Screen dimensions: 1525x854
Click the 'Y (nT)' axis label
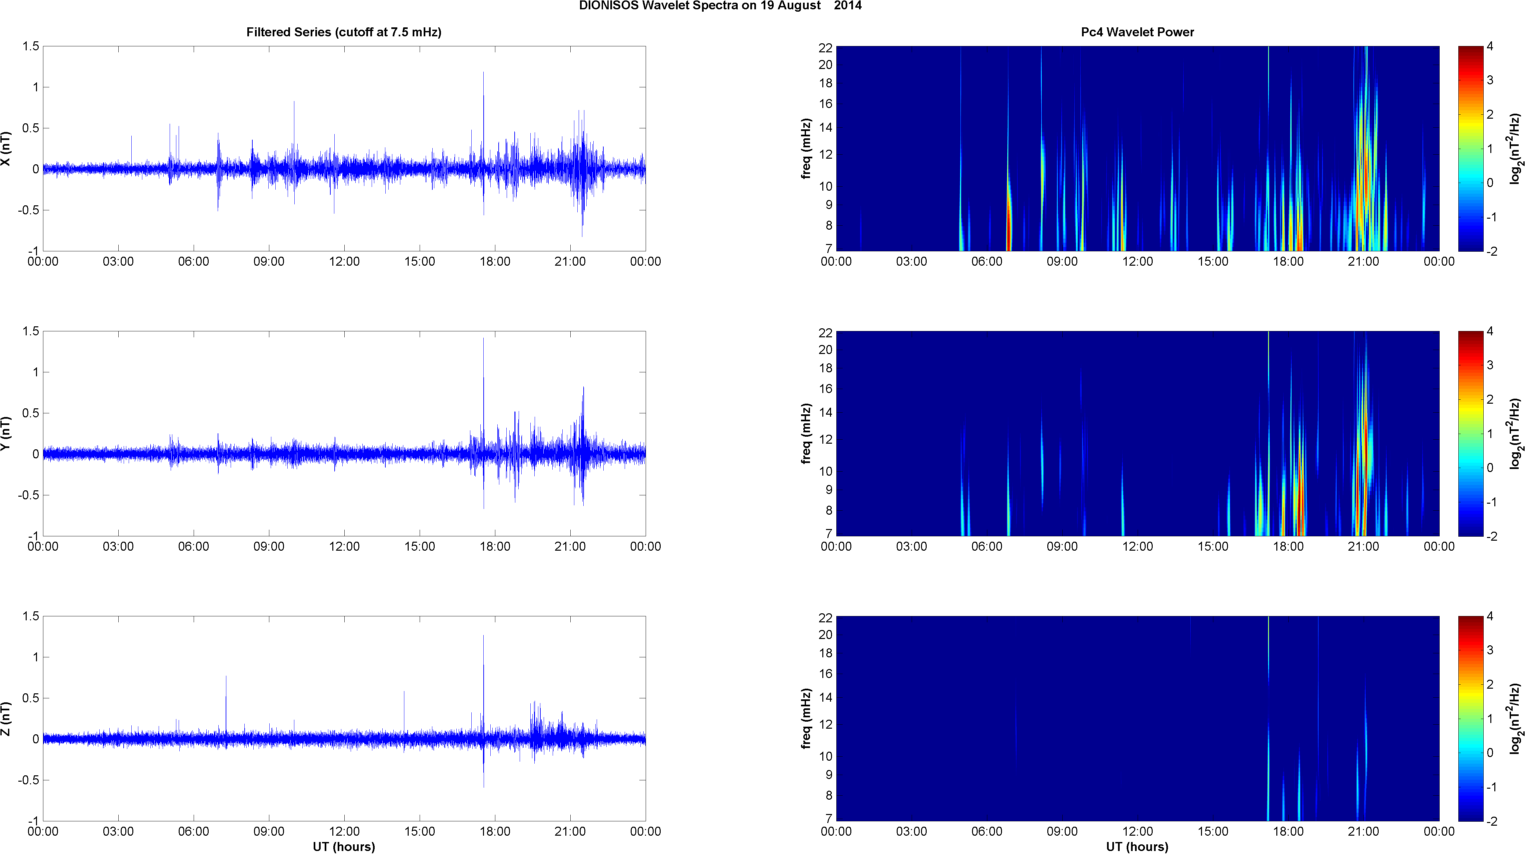[7, 434]
